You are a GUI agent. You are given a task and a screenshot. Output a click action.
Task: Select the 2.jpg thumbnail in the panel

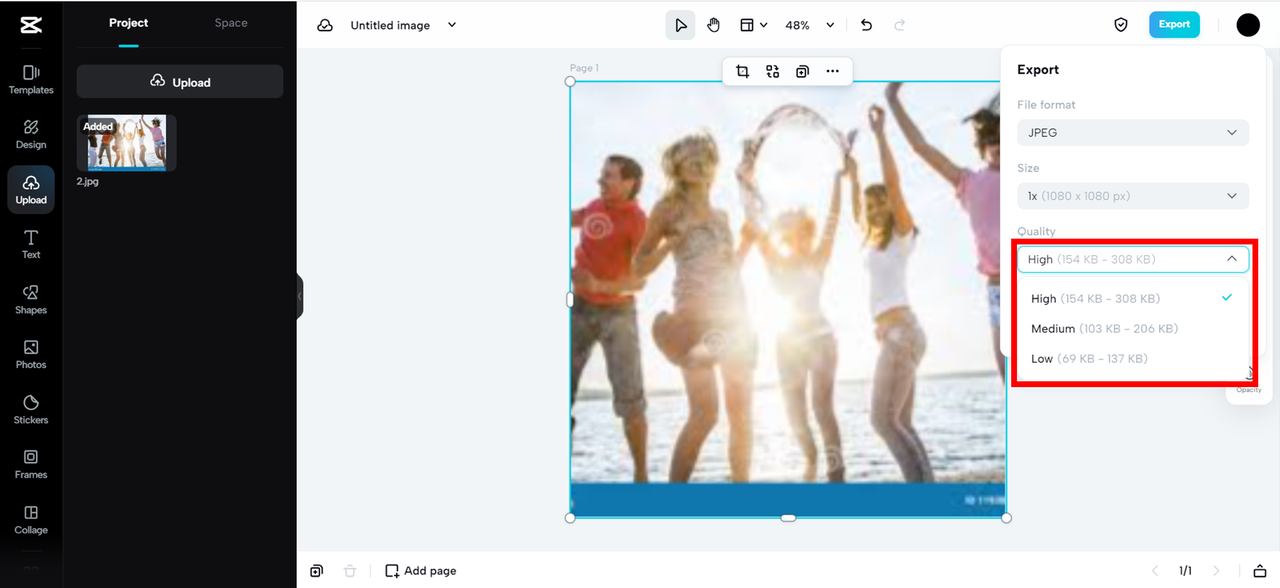[x=125, y=142]
